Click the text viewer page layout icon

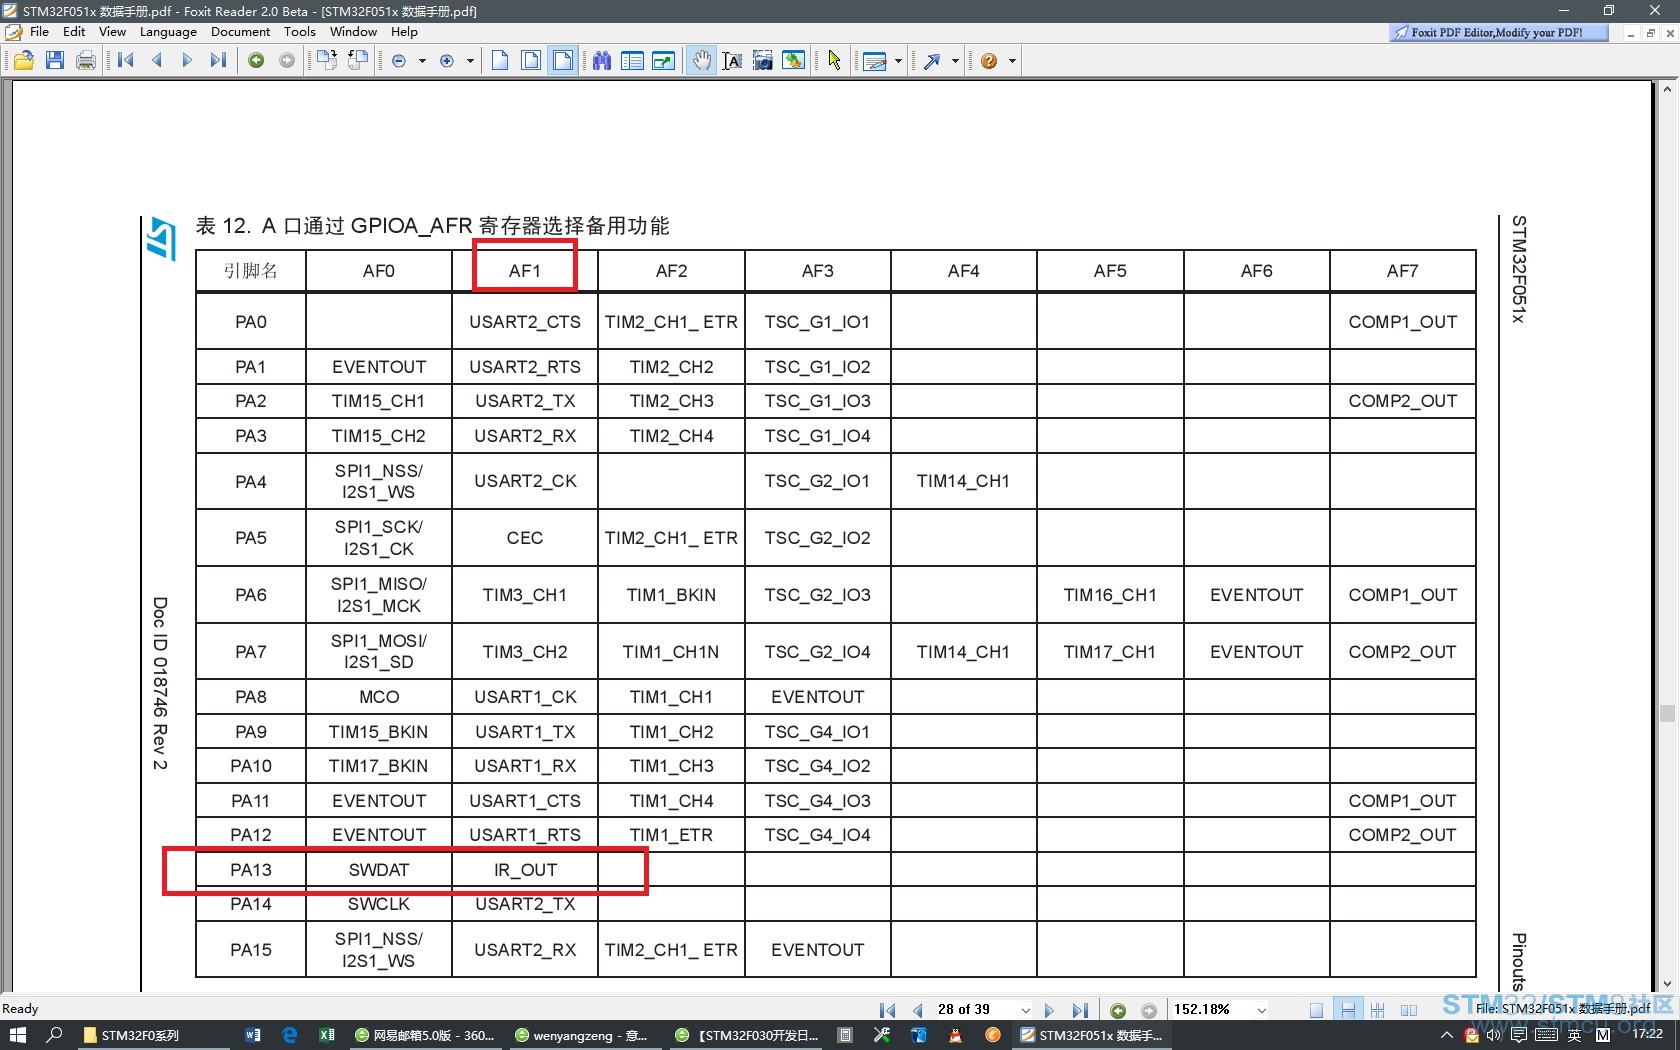point(632,61)
